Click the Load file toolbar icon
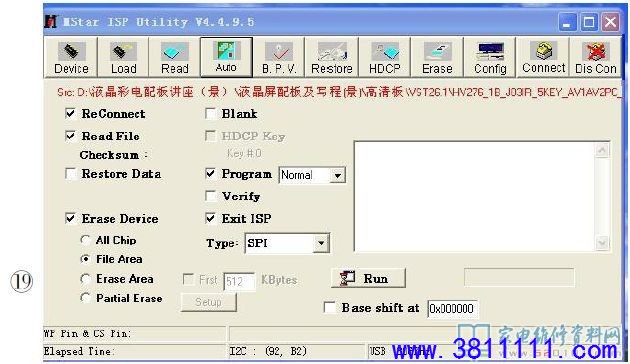The width and height of the screenshot is (630, 364). point(123,57)
